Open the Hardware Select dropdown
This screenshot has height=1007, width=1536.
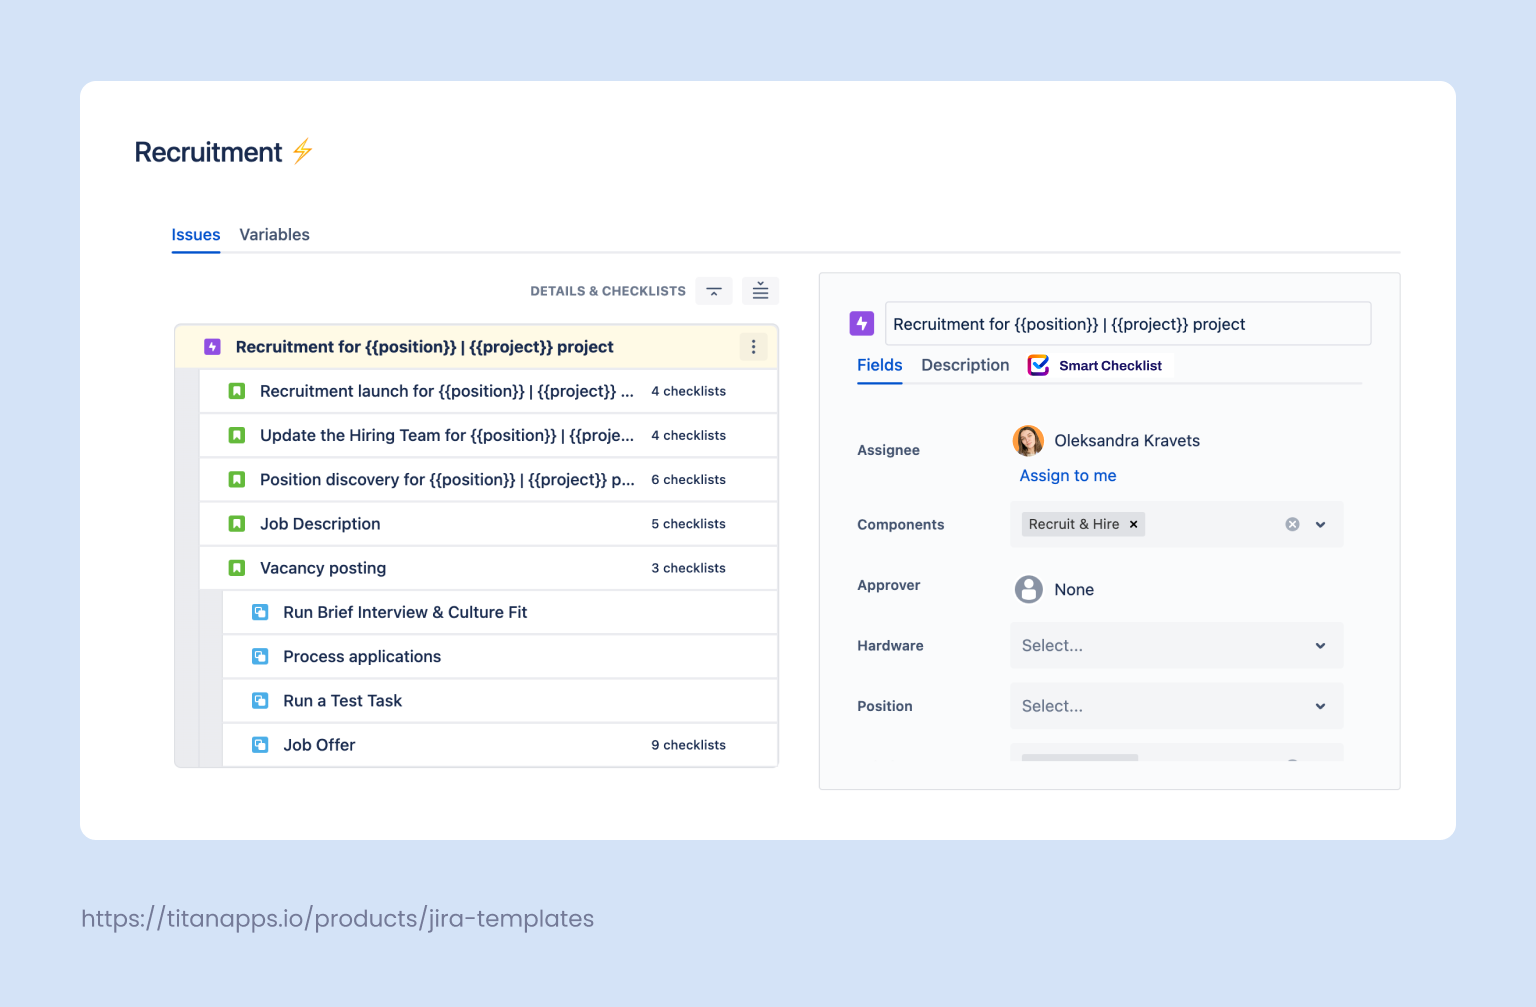tap(1176, 645)
